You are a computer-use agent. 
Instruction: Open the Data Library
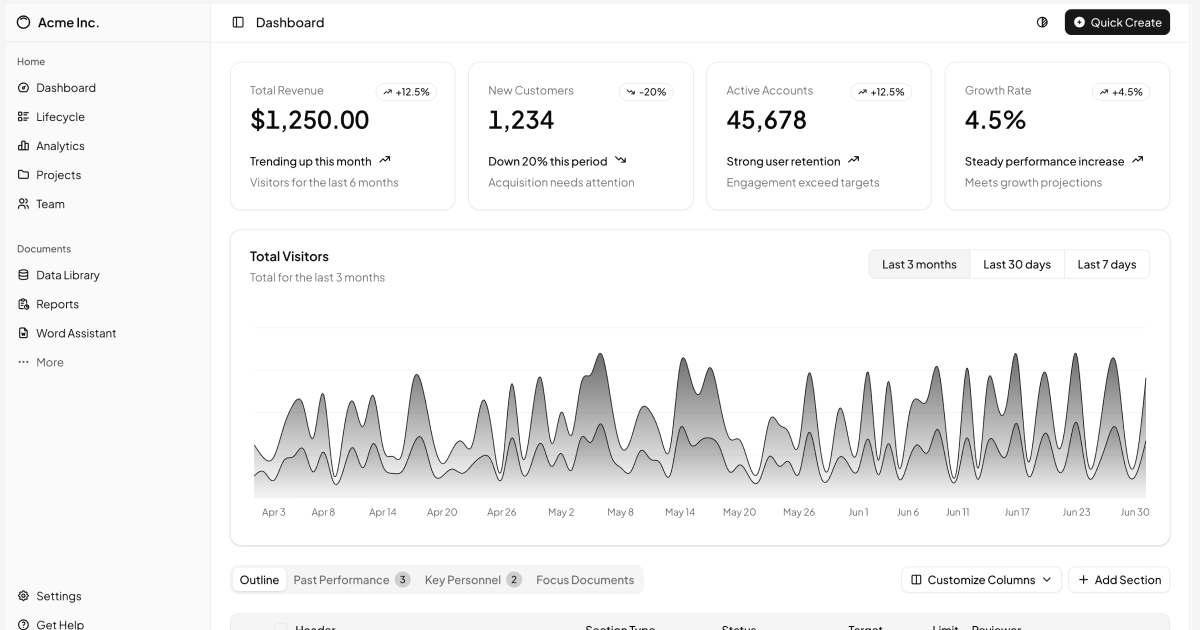[67, 274]
